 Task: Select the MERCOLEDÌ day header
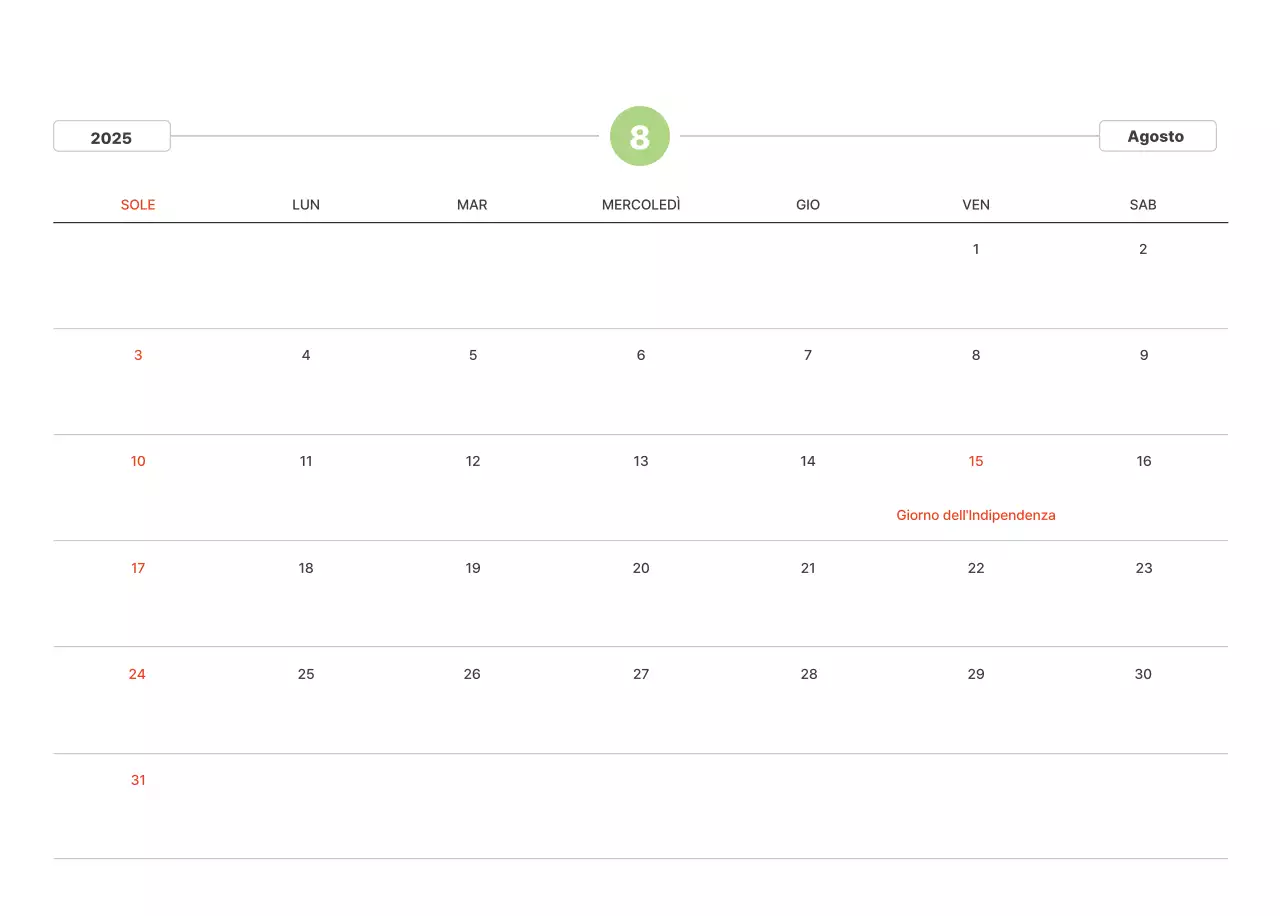pos(641,205)
